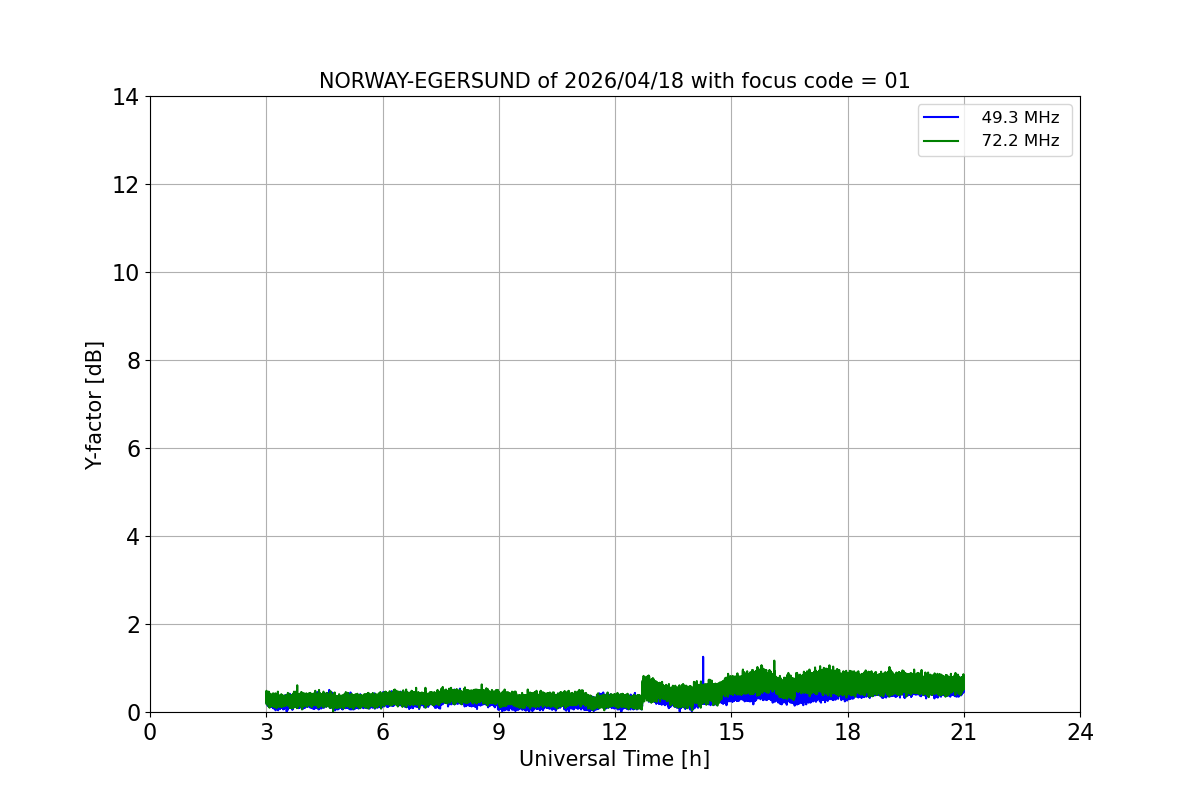1200x800 pixels.
Task: Click x-axis tick label 9
Action: (499, 732)
